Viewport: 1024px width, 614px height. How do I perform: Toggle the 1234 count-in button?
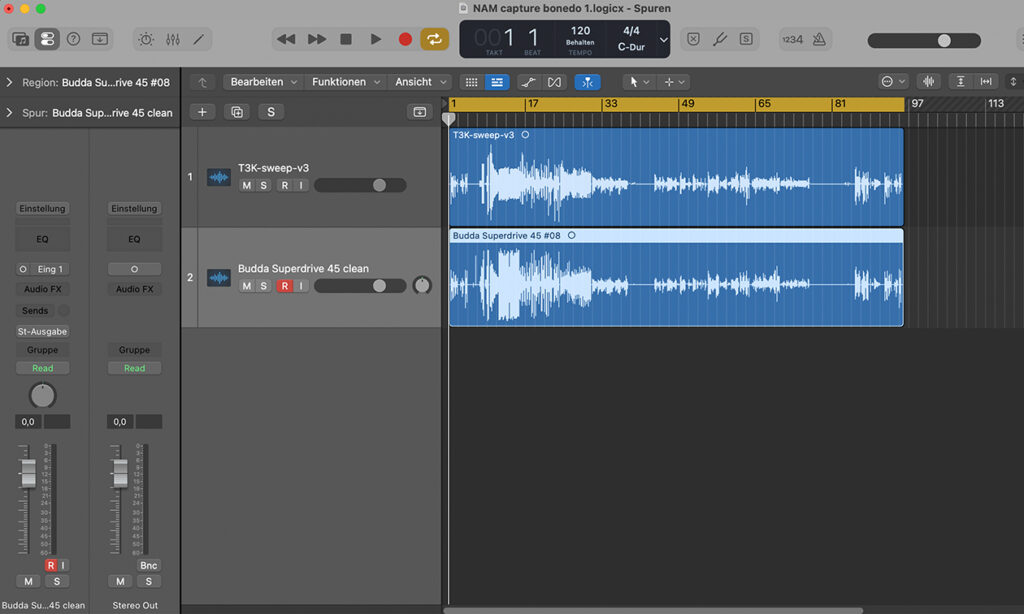(792, 39)
